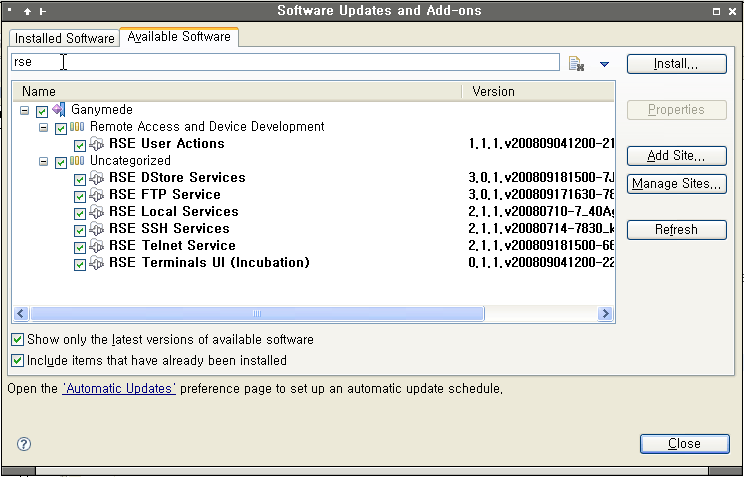Click the feature icon of RSE User Actions
This screenshot has width=744, height=477.
point(96,143)
